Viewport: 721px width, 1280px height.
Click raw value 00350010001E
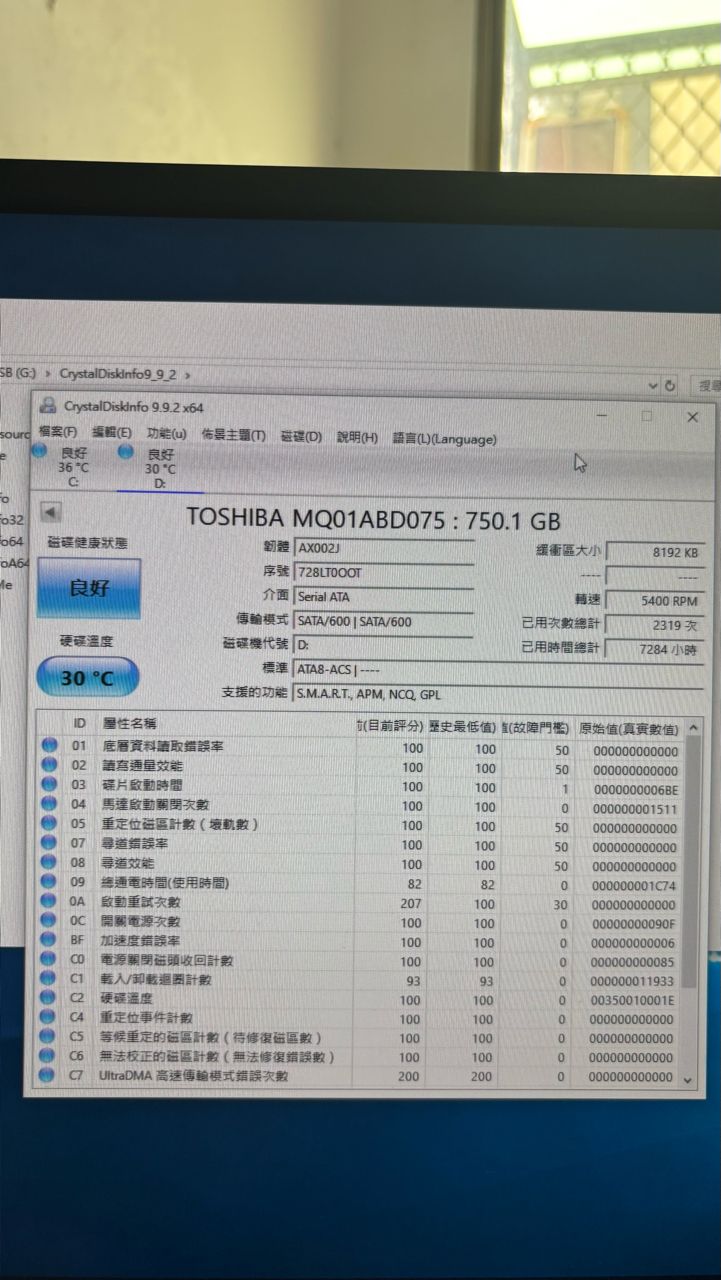[x=634, y=1001]
